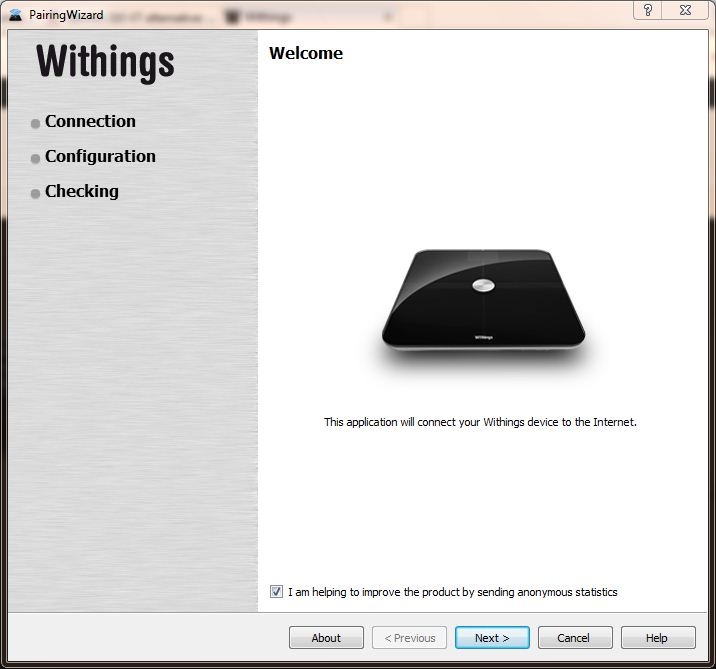
Task: Uncheck the anonymous statistics checkbox
Action: click(276, 592)
